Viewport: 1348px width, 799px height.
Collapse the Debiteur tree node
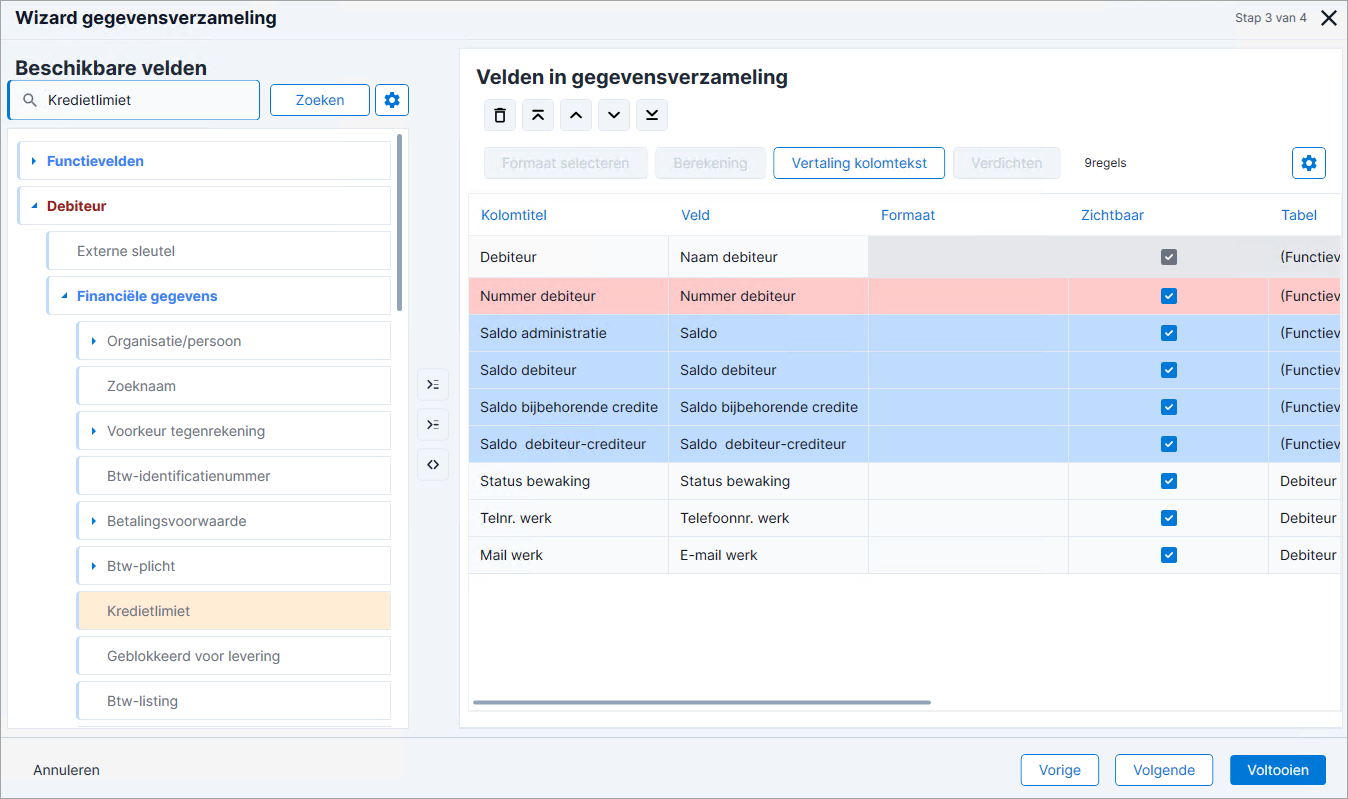[x=34, y=206]
